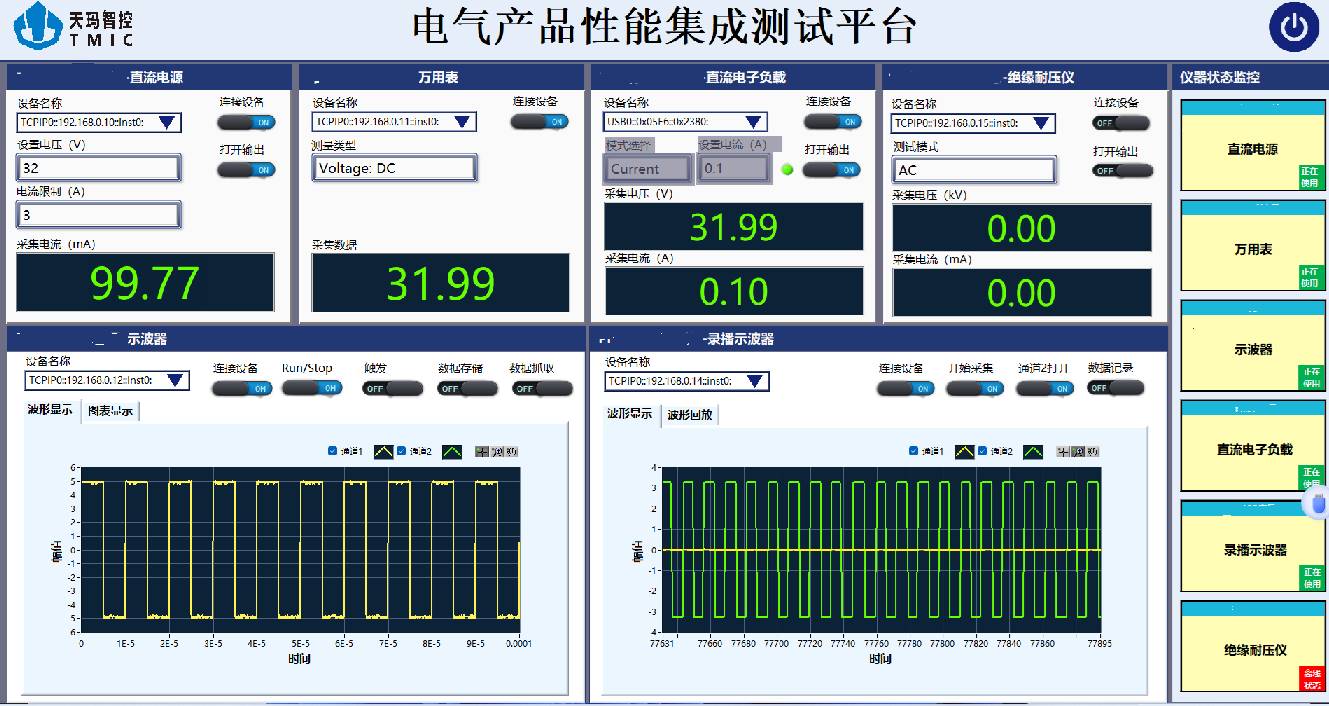Open the 波形回放 tab in 录播示波器

point(689,415)
